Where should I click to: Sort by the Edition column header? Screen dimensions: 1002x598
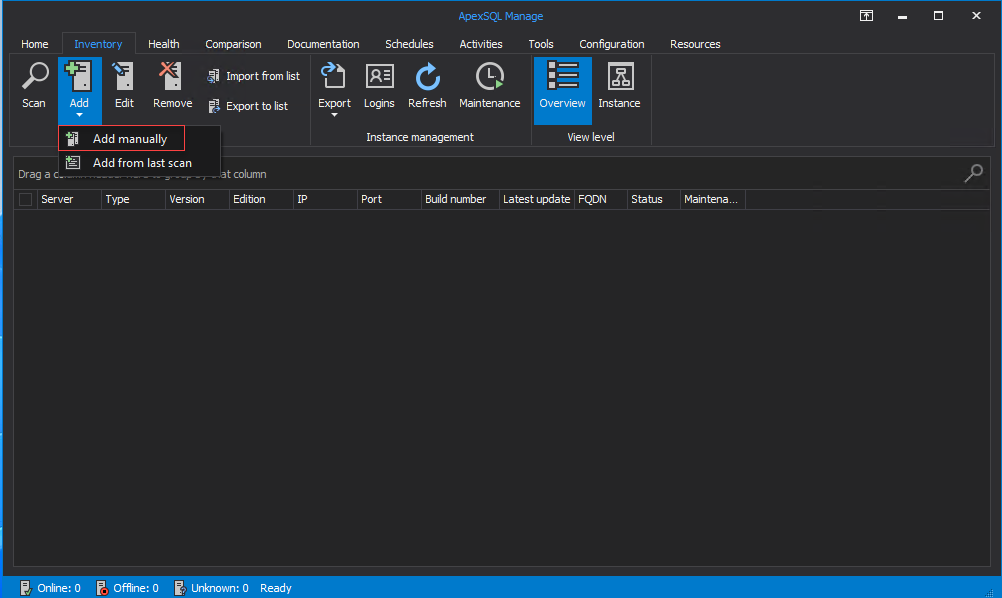click(261, 199)
